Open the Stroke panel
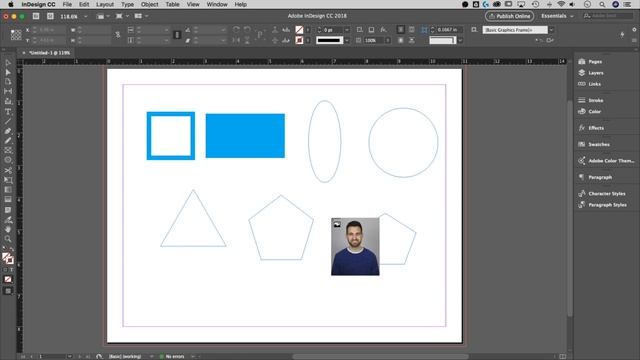640x360 pixels. click(x=590, y=100)
